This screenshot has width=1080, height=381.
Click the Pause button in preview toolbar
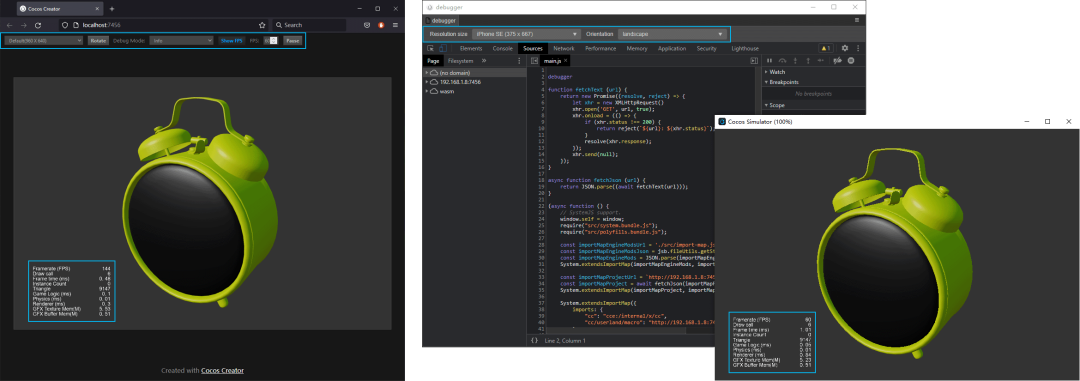(293, 41)
